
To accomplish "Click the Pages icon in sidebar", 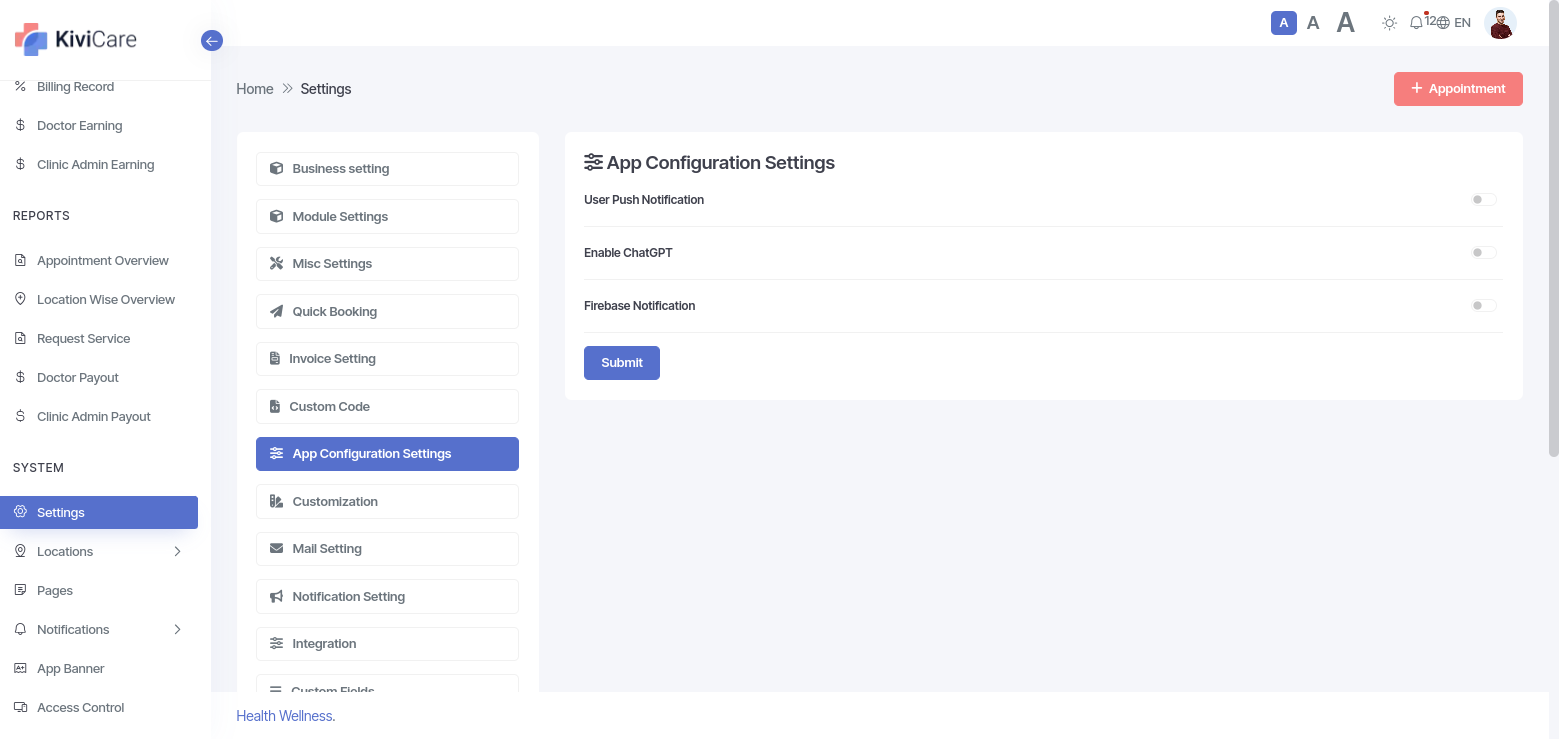I will (x=20, y=591).
